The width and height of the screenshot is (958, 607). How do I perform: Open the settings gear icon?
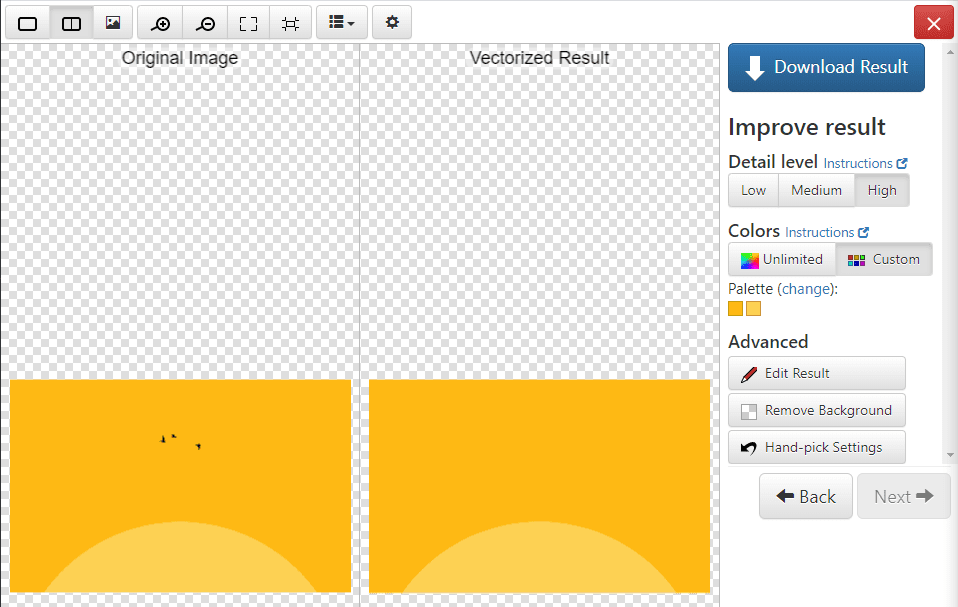(392, 22)
